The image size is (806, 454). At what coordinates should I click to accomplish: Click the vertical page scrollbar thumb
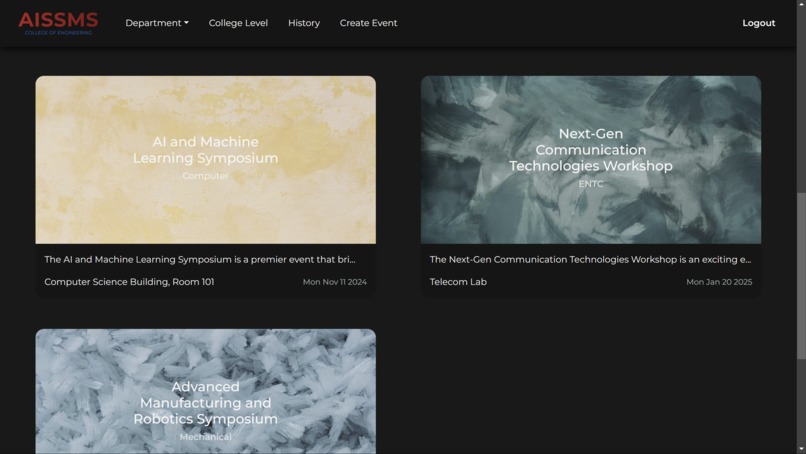[801, 276]
